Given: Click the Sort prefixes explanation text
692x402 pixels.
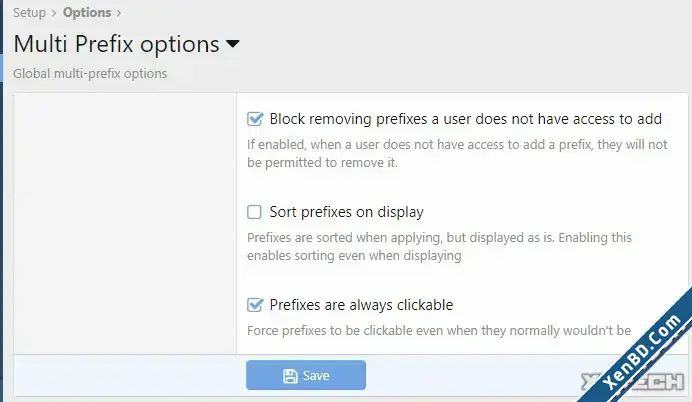Looking at the screenshot, I should point(440,247).
